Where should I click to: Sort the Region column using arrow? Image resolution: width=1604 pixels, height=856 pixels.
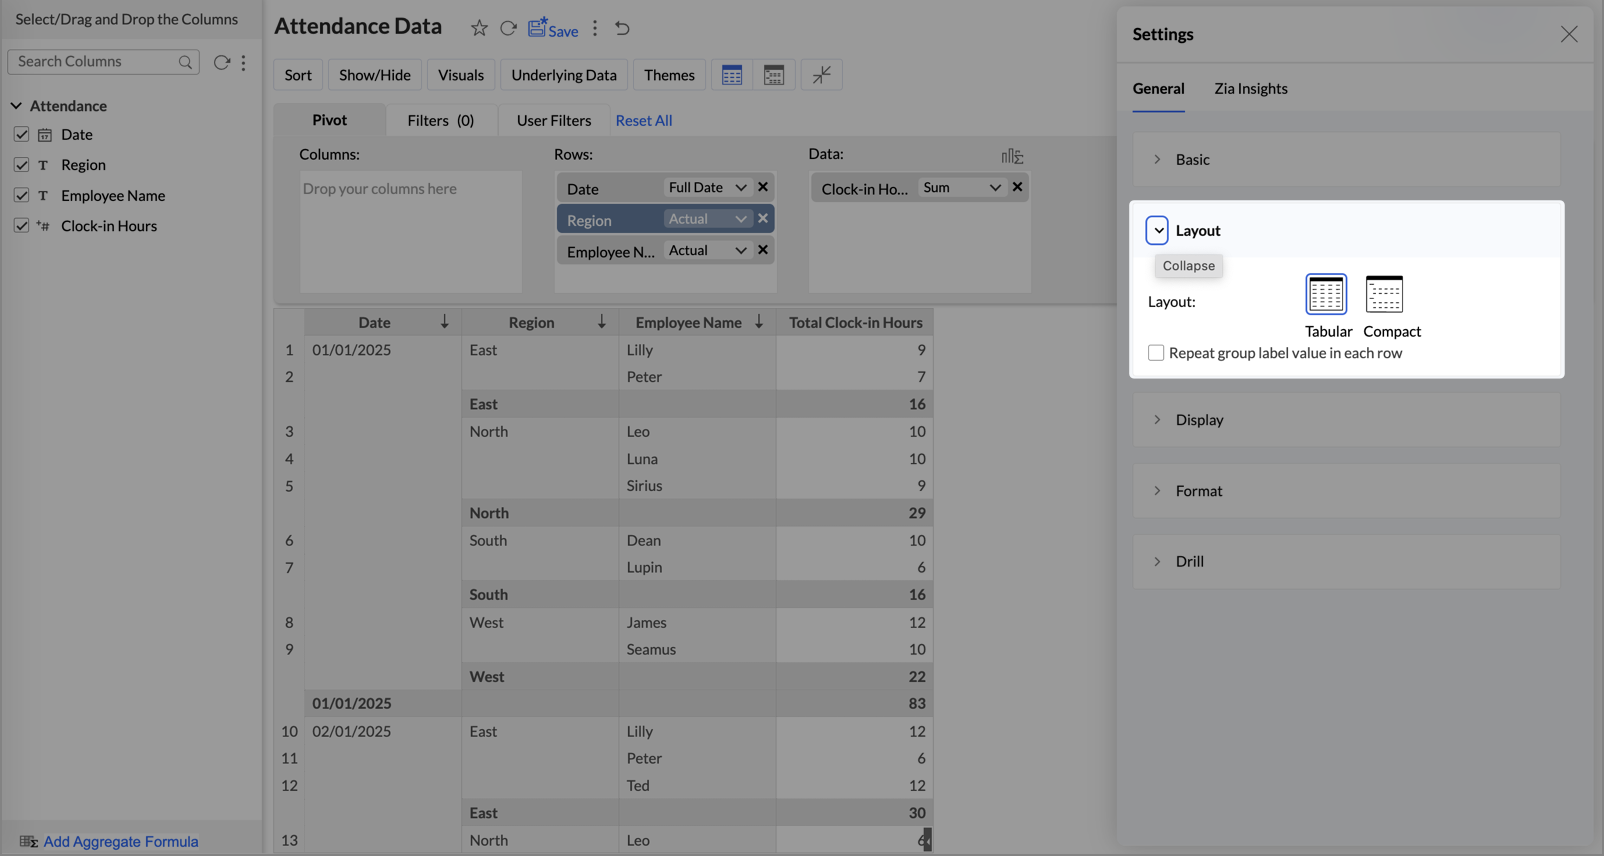coord(601,322)
